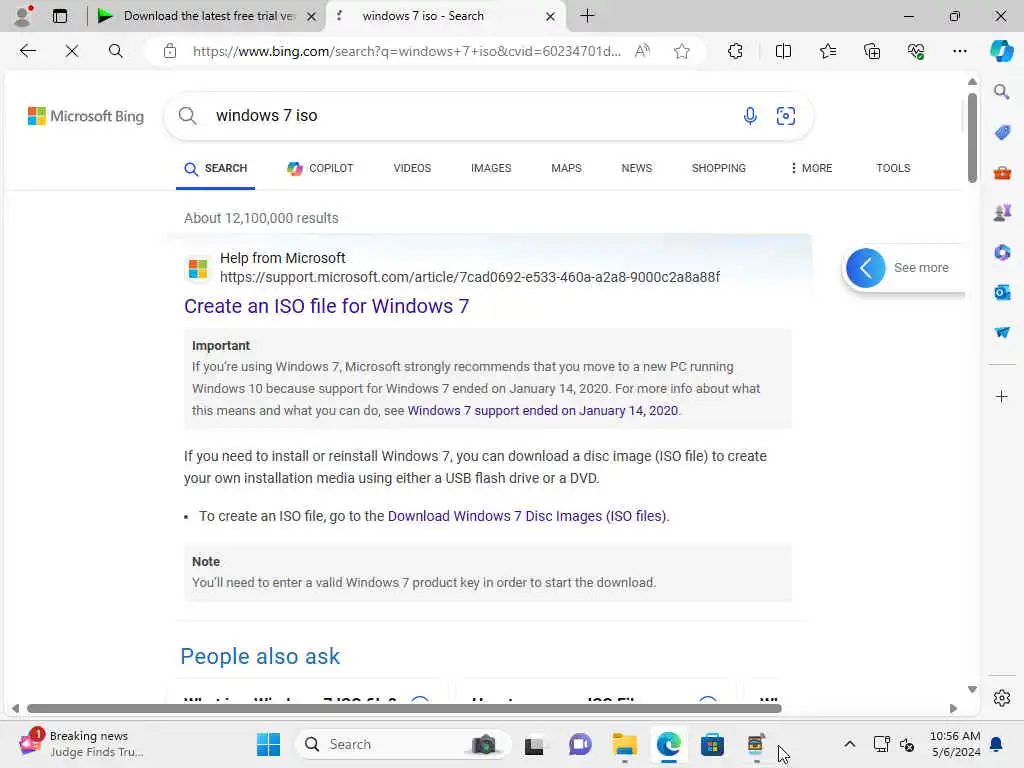Expand the MORE menu
Image resolution: width=1024 pixels, height=768 pixels.
[810, 168]
